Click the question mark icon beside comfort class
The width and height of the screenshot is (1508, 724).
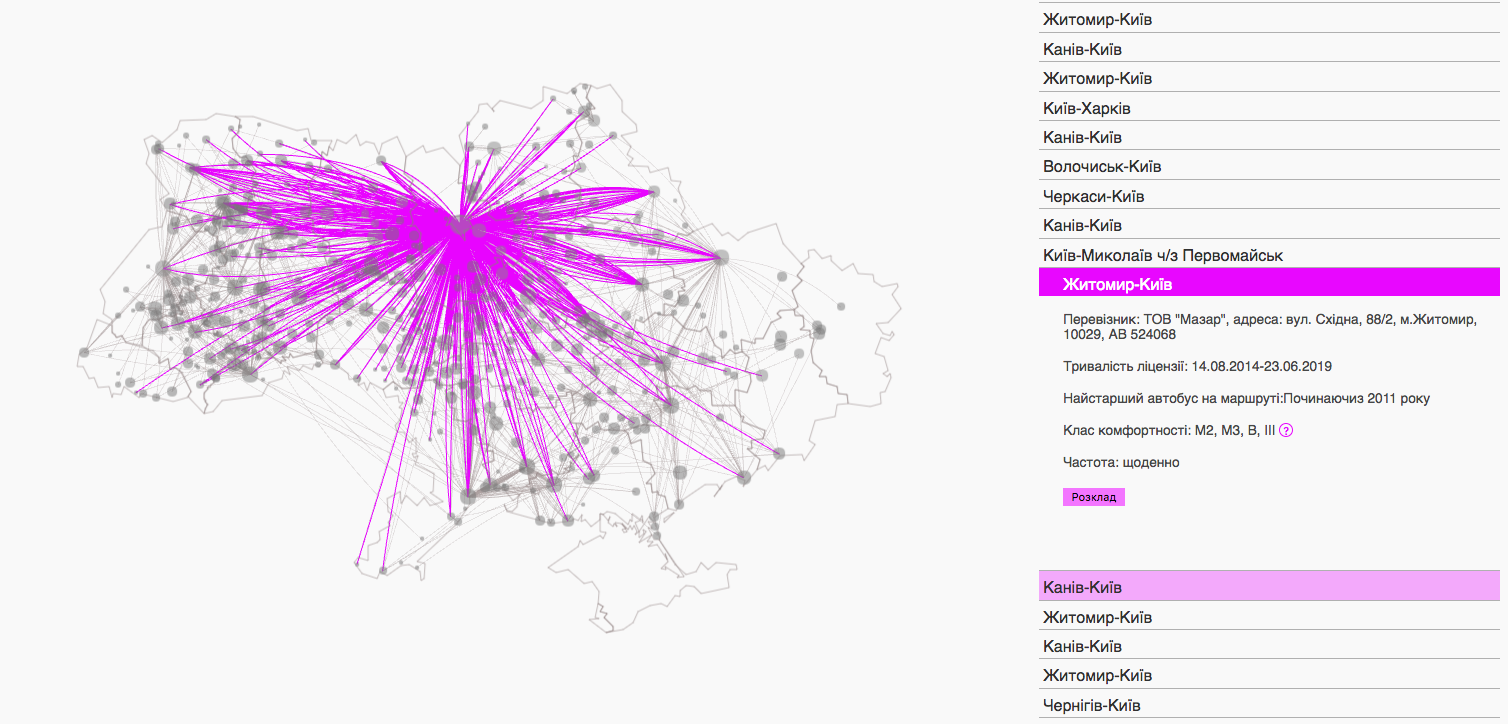pos(1286,430)
